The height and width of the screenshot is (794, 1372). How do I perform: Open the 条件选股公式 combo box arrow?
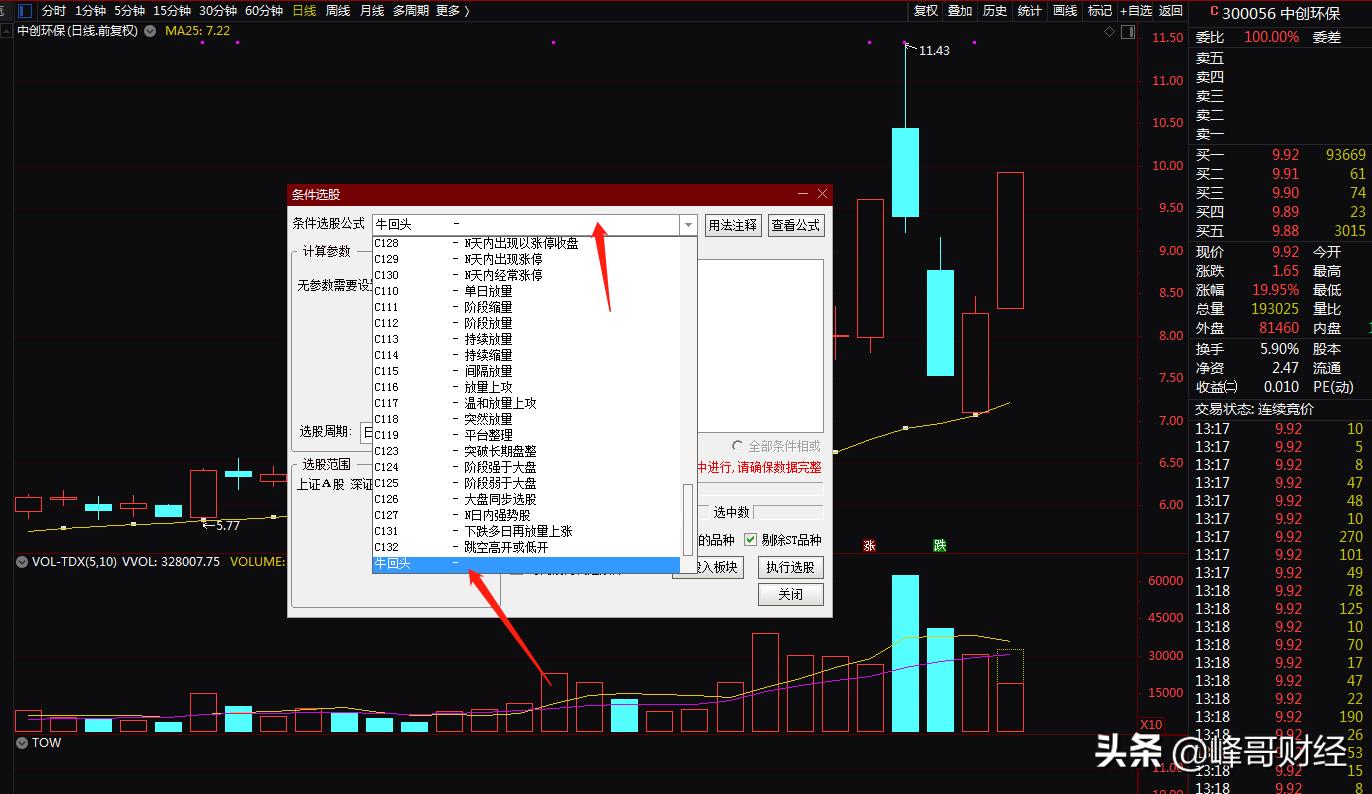[x=688, y=226]
